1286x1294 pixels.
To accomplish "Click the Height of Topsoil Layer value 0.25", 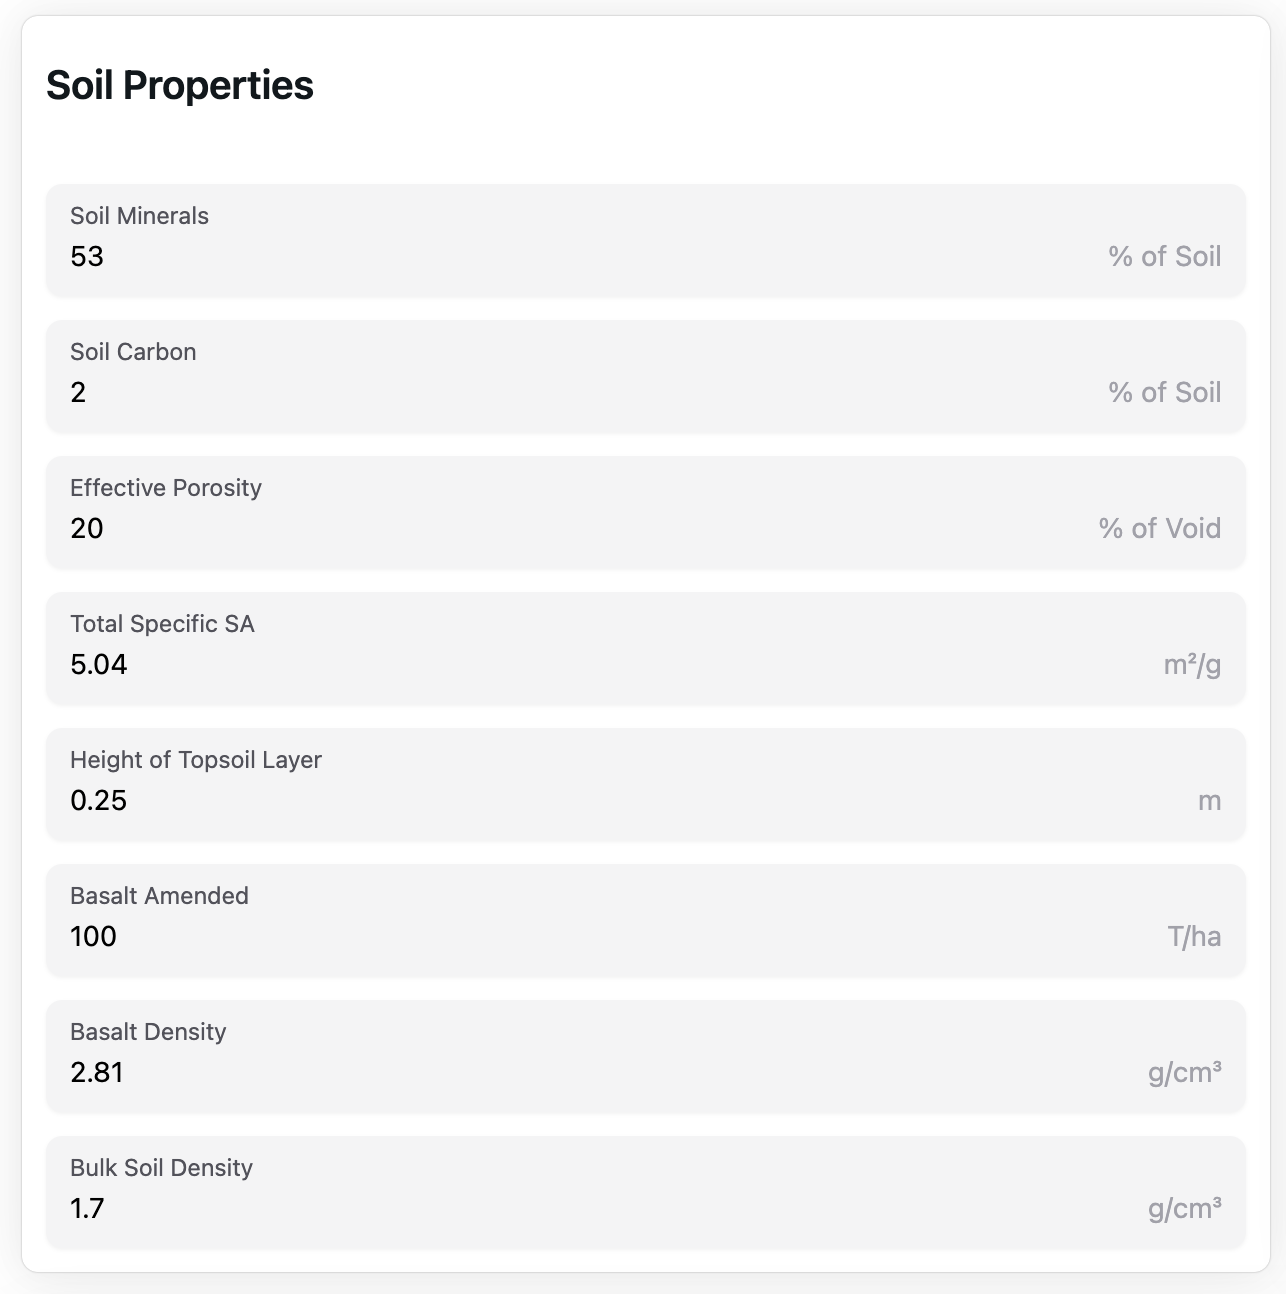I will click(x=99, y=801).
